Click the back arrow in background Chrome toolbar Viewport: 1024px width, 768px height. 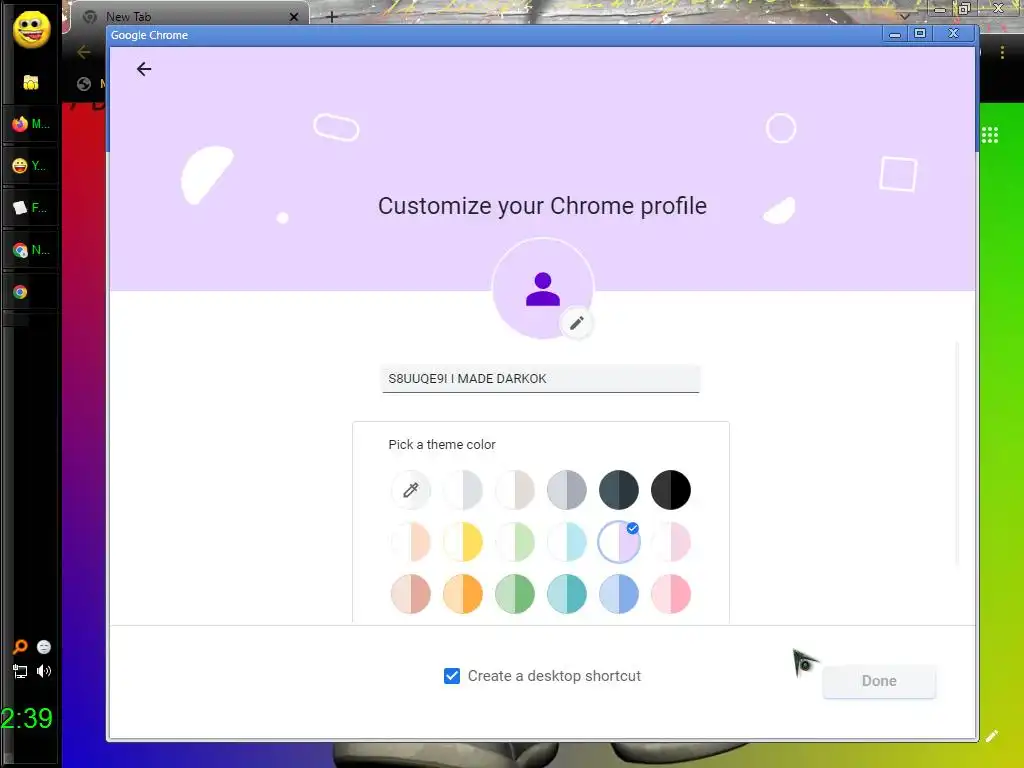(x=84, y=52)
